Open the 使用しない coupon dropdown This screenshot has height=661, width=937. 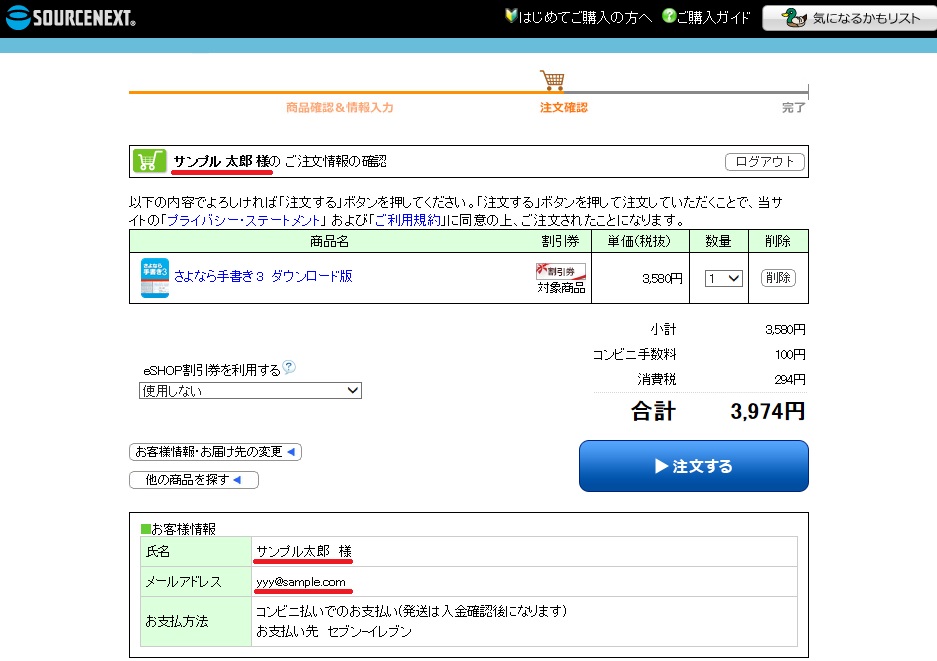(x=250, y=391)
